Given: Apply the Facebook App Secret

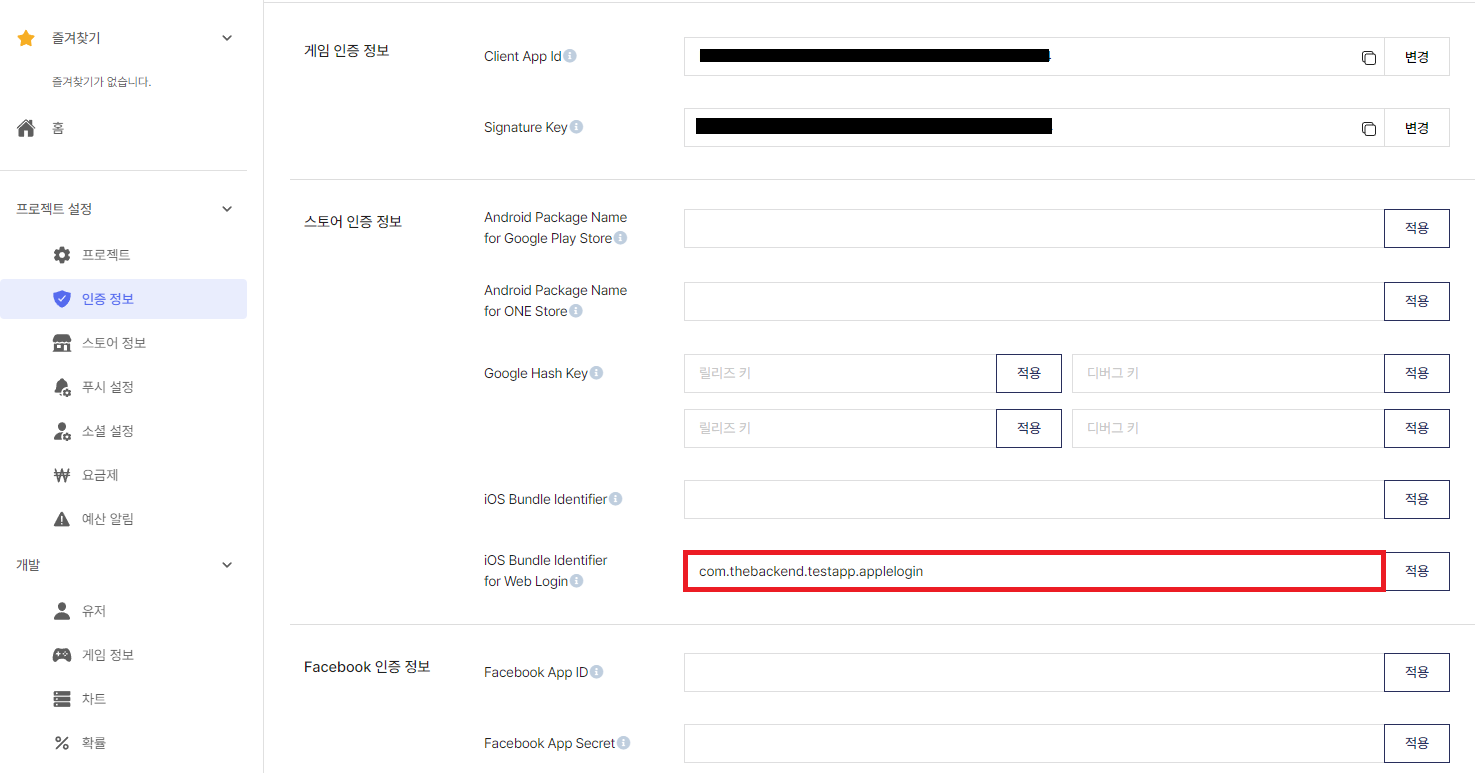Looking at the screenshot, I should 1417,743.
